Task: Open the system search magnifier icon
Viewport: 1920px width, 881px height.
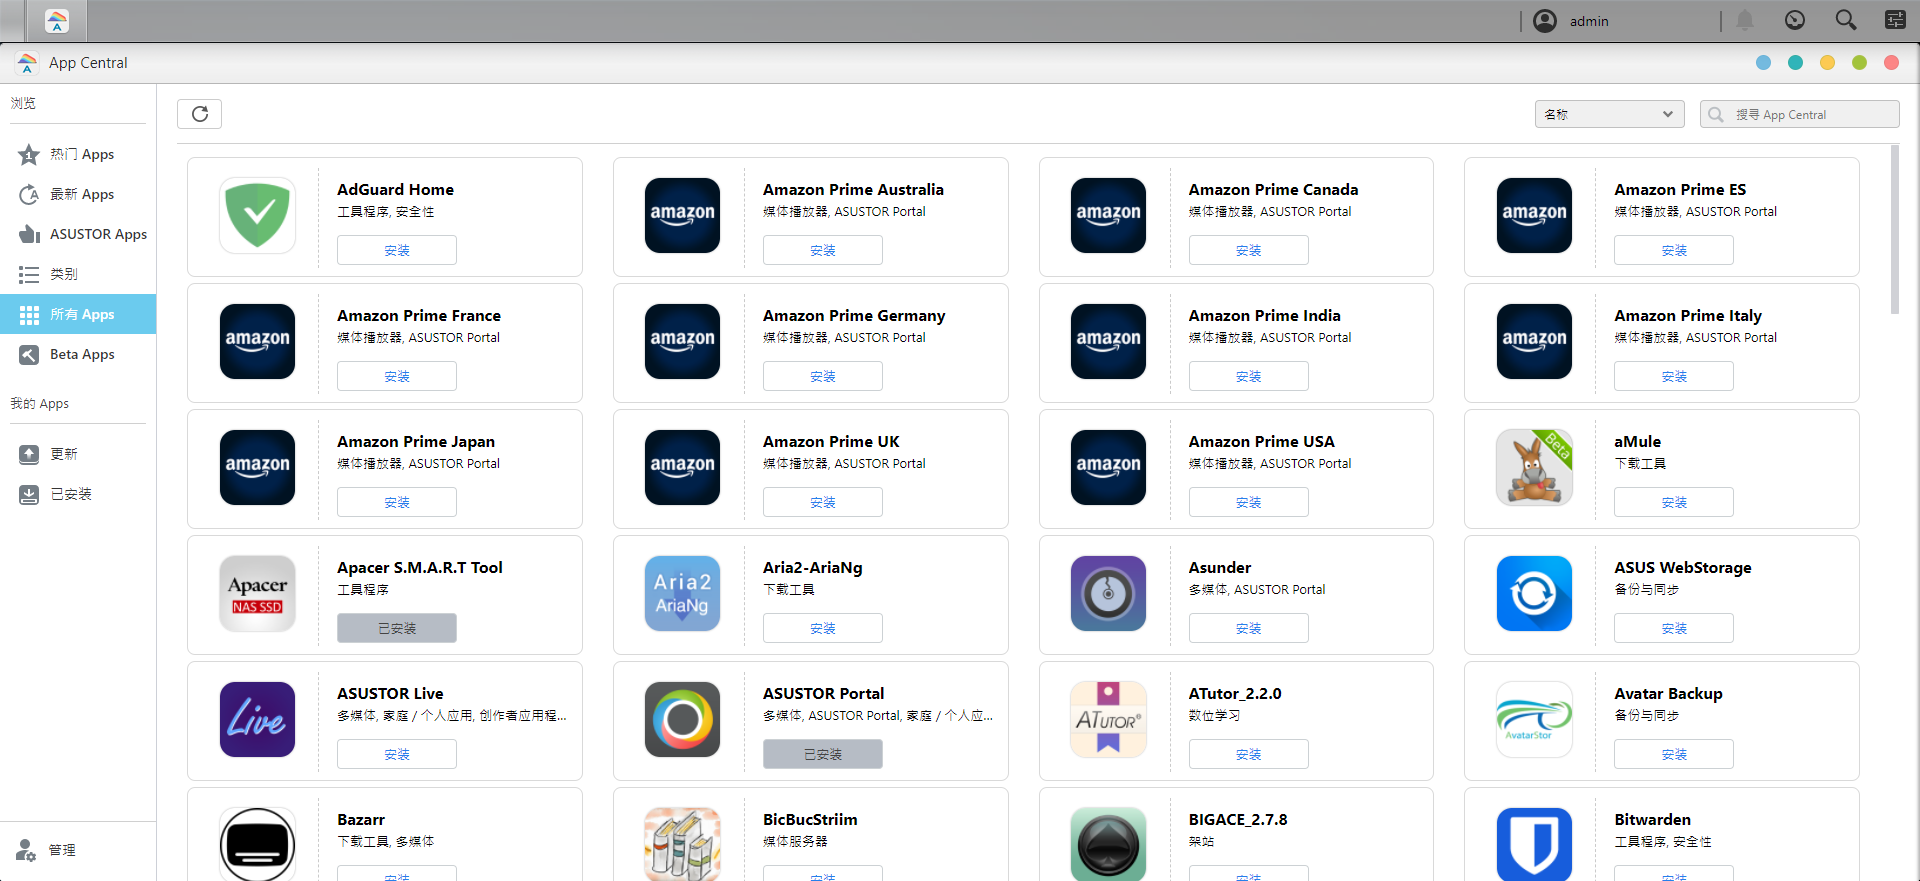Action: pos(1845,20)
